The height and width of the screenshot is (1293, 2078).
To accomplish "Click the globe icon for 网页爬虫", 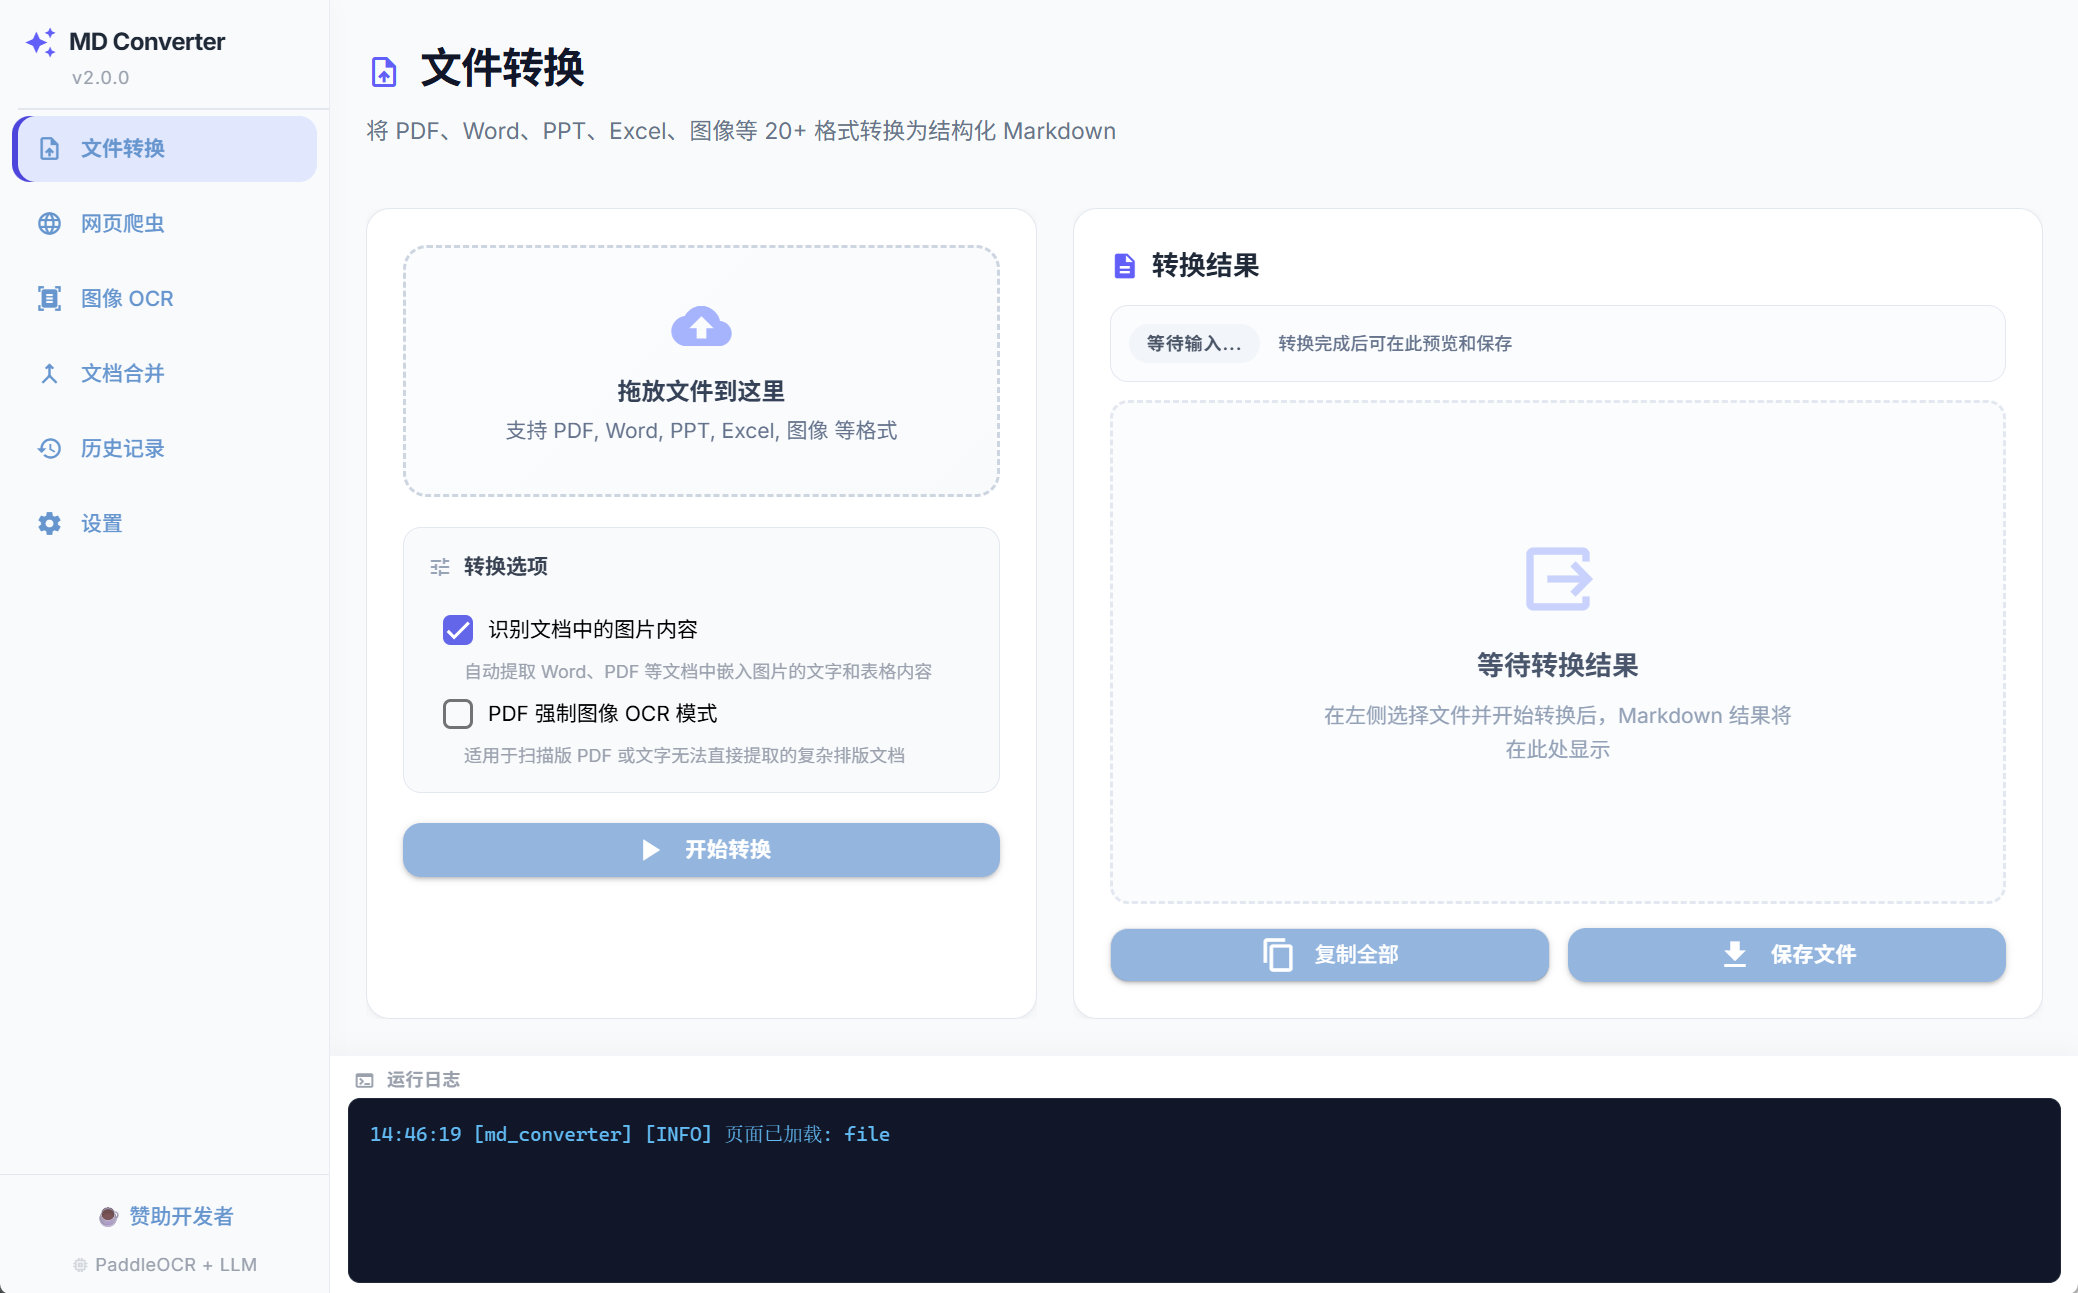I will (49, 223).
